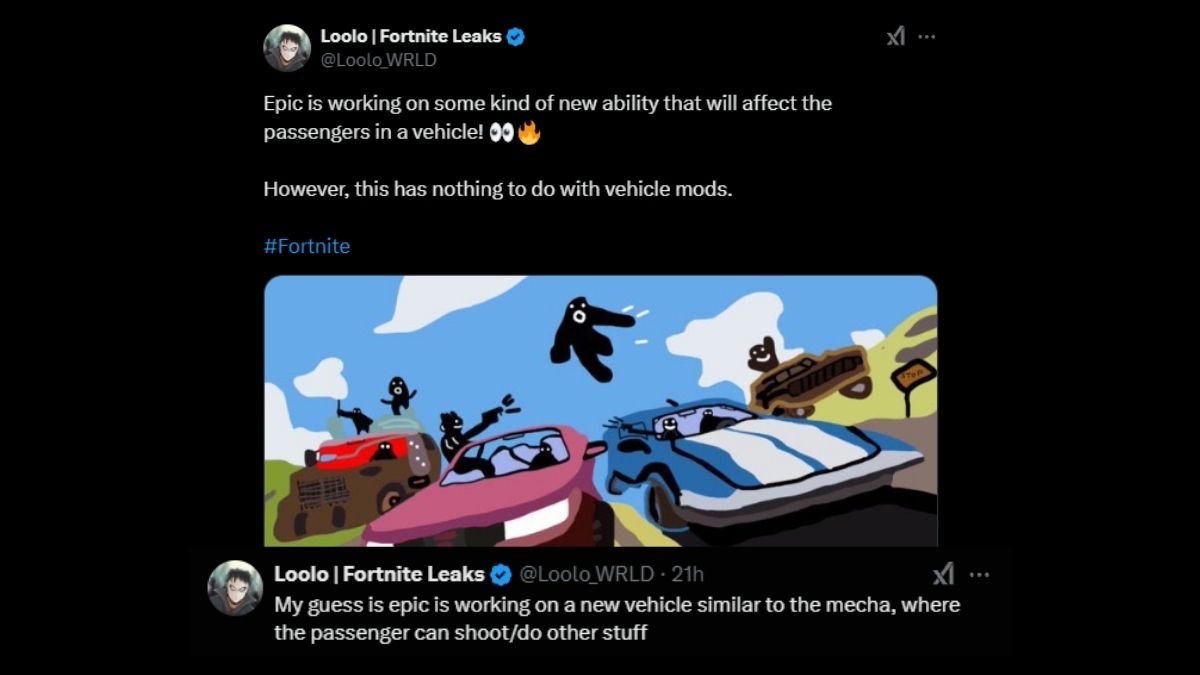This screenshot has height=675, width=1200.
Task: Open the cartoon cars image attachment
Action: pyautogui.click(x=600, y=410)
